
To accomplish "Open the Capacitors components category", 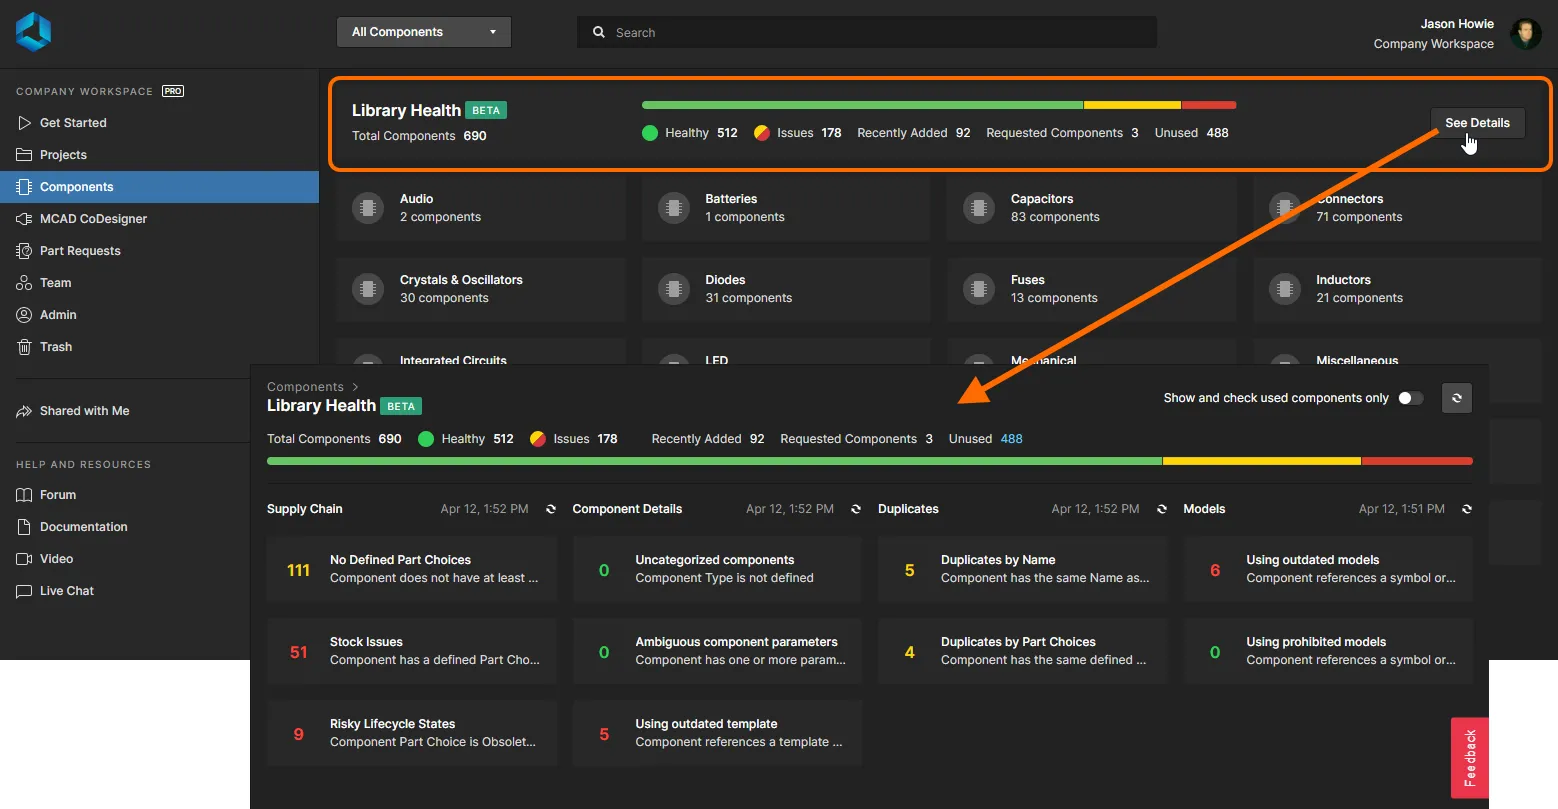I will [x=1092, y=208].
